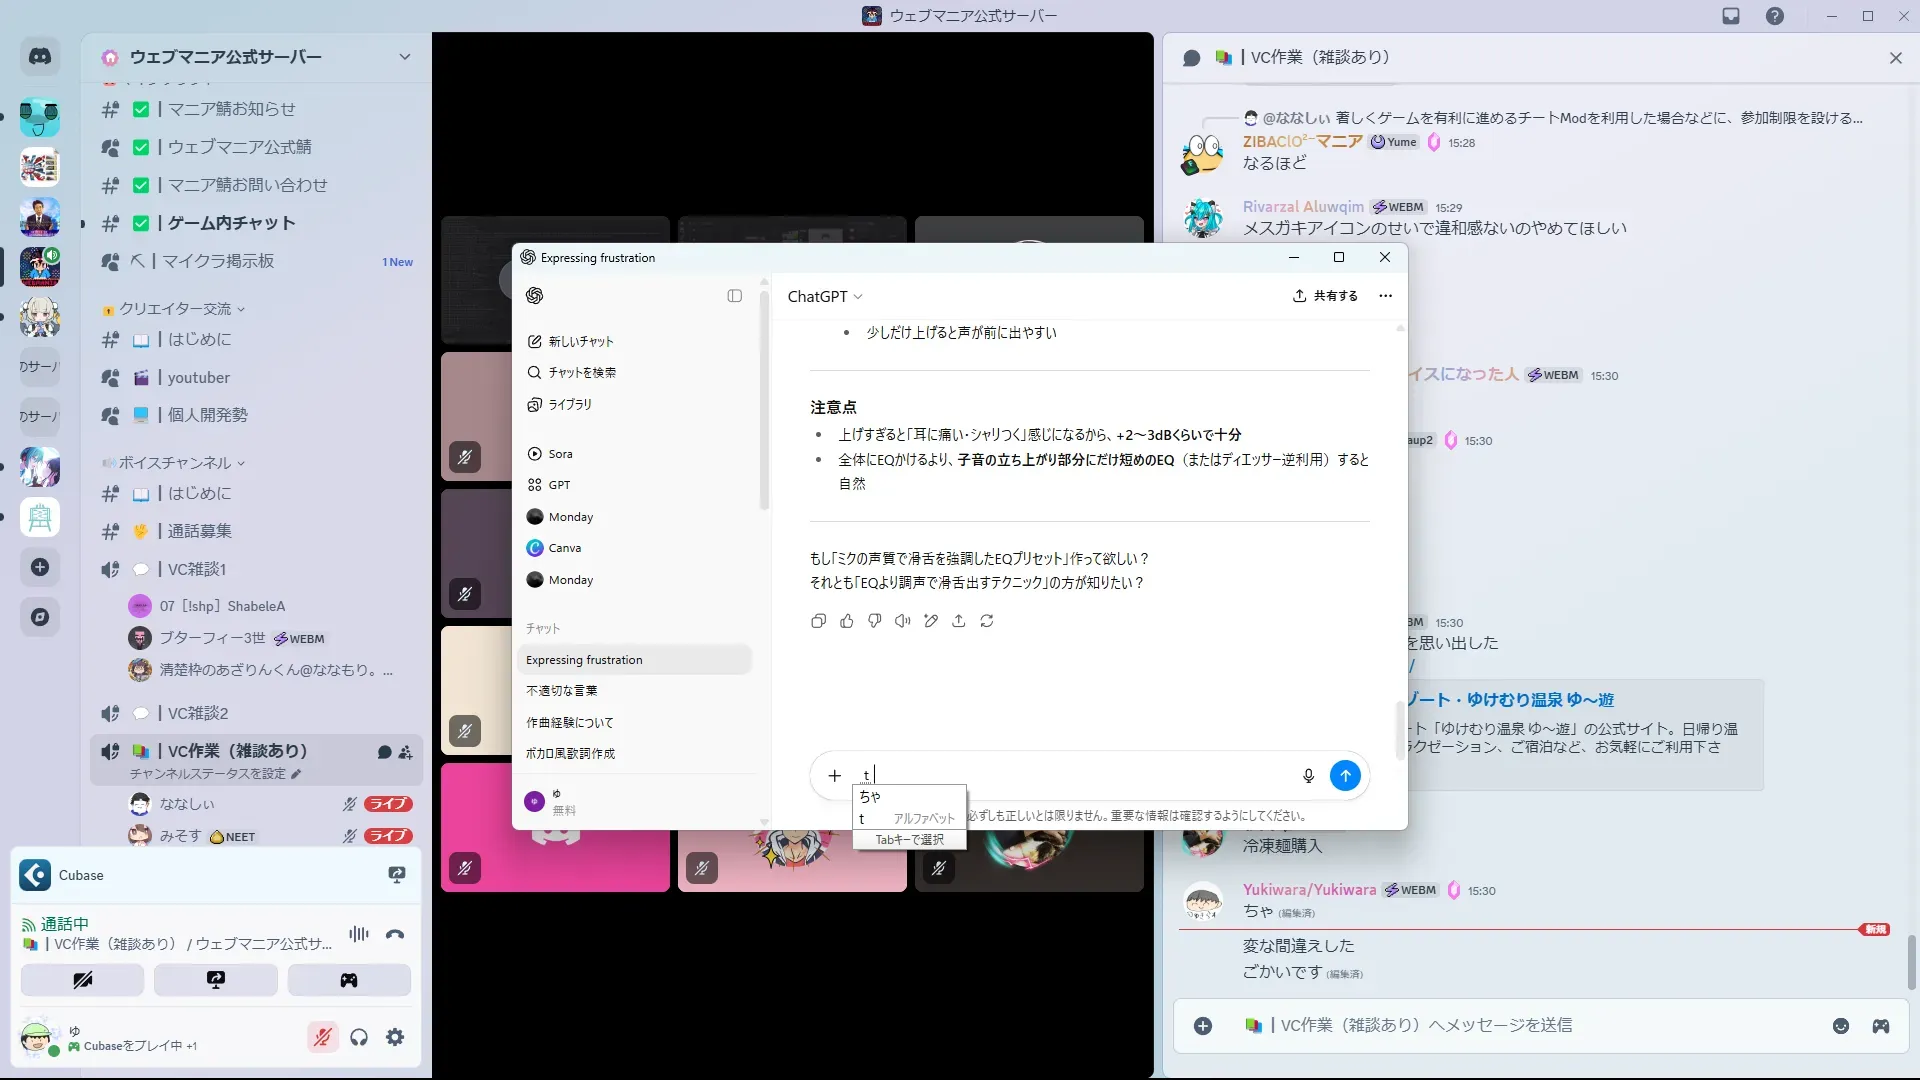This screenshot has height=1080, width=1920.
Task: Click the microphone dictation icon in ChatGPT input
Action: 1308,776
